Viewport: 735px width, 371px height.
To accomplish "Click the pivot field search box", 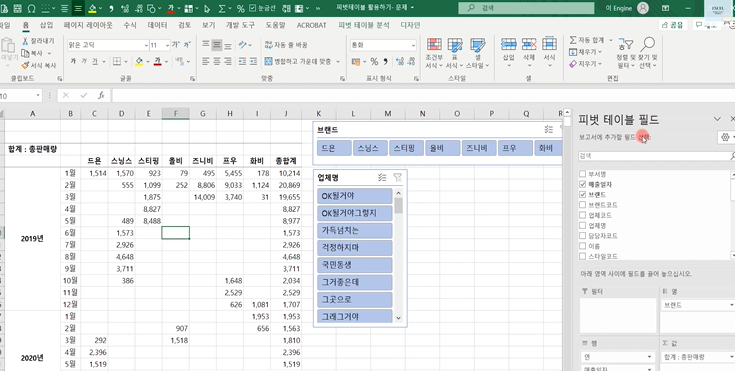I will 656,156.
